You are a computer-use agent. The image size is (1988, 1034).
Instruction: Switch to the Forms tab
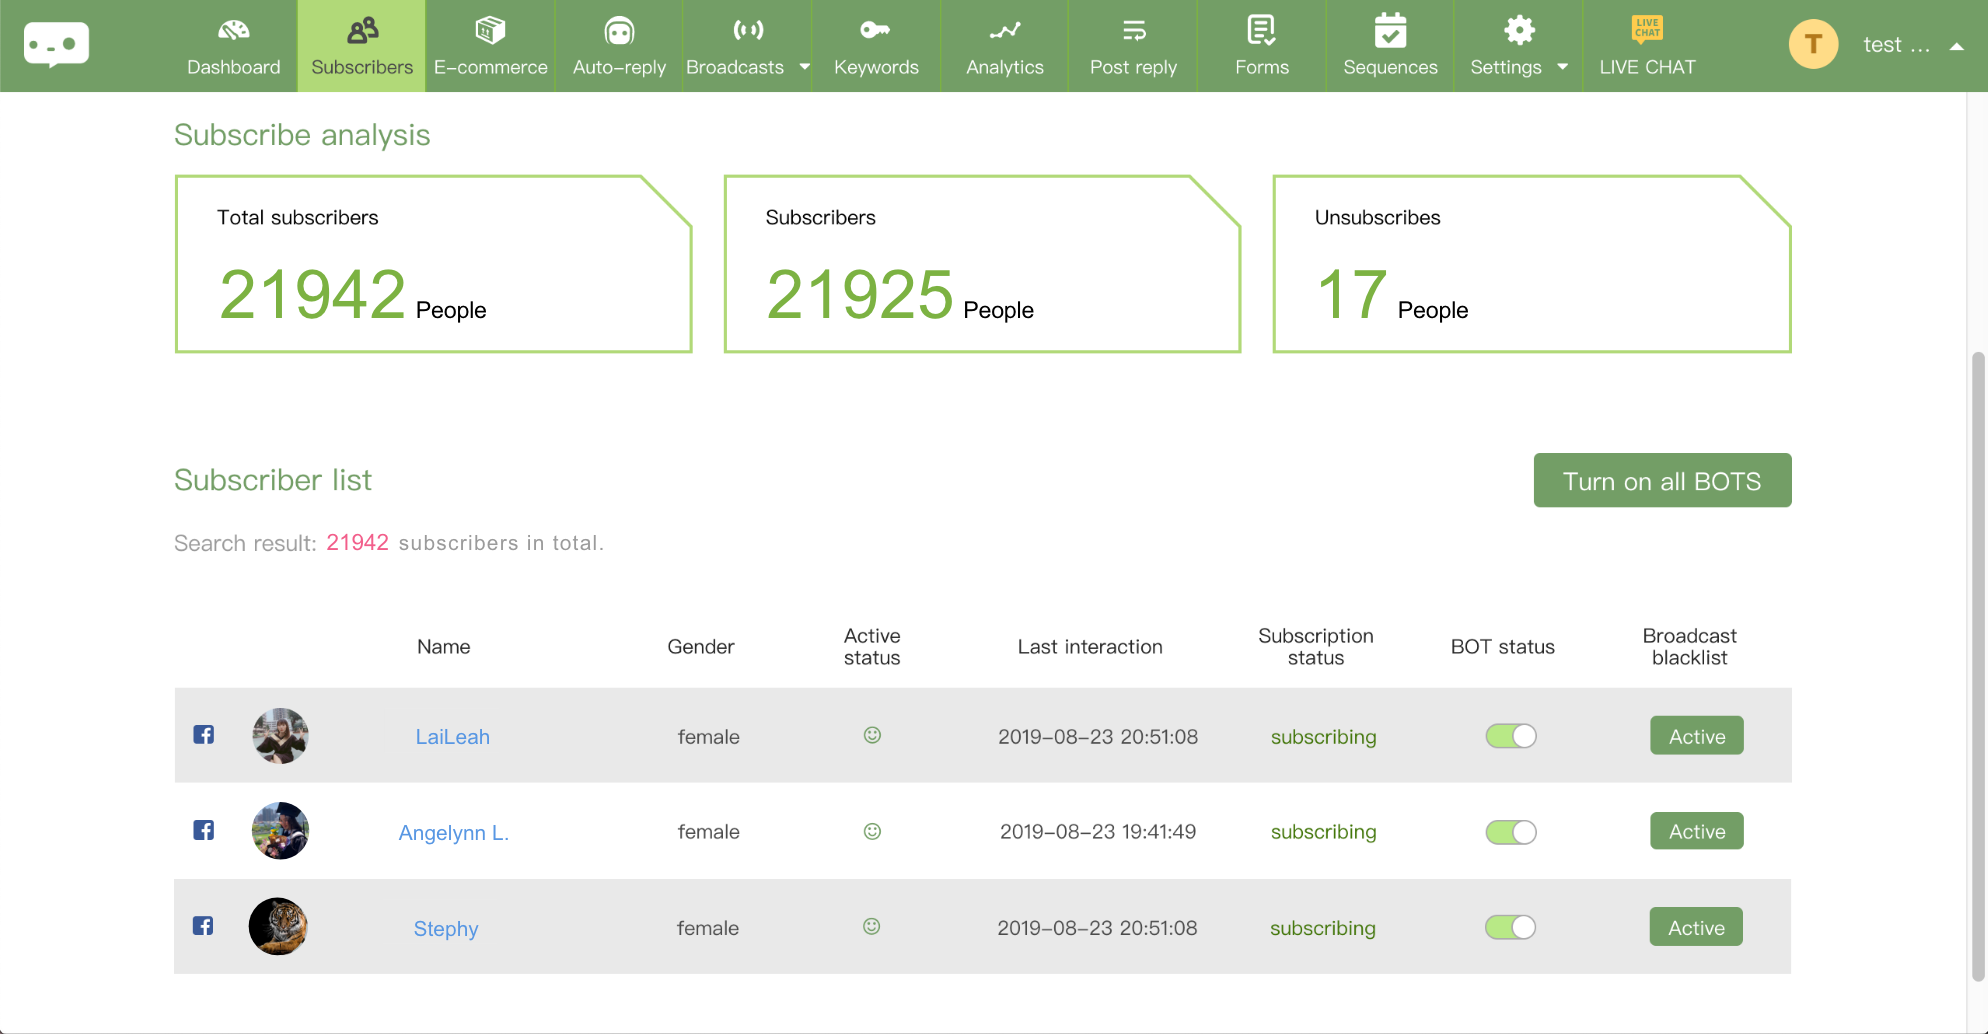tap(1261, 46)
